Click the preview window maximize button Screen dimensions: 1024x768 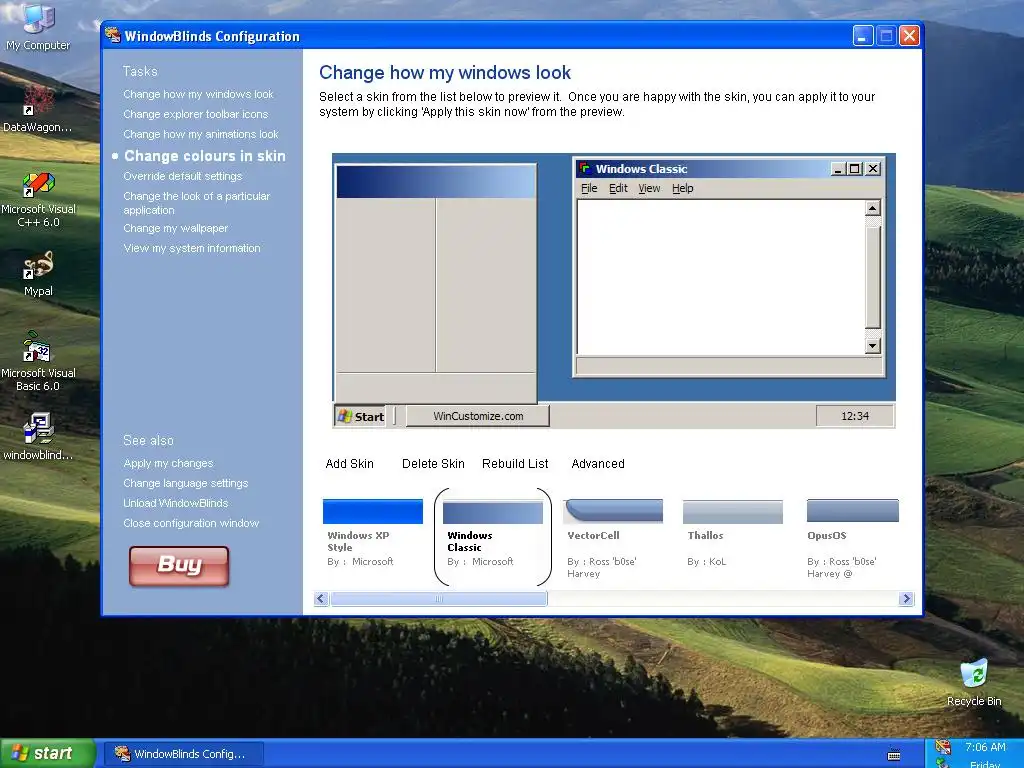point(855,168)
